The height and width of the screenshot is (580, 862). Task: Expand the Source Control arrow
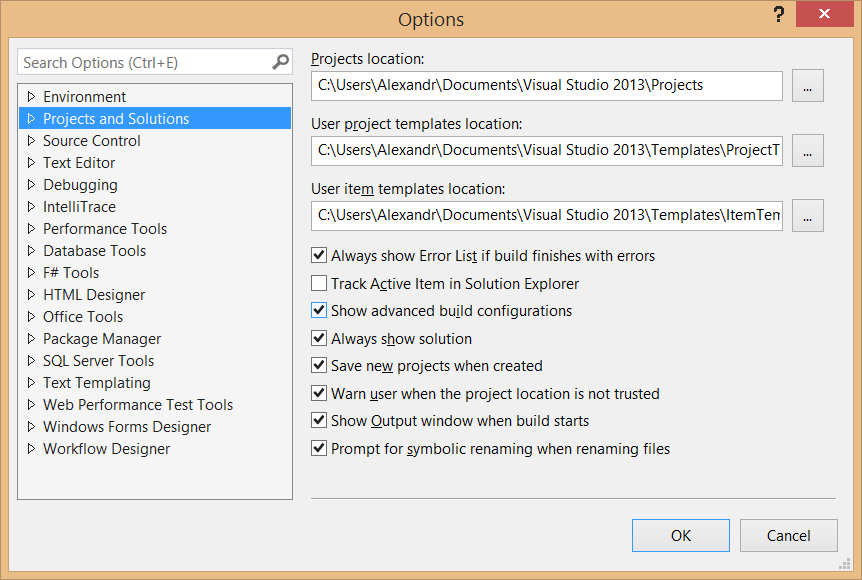31,140
